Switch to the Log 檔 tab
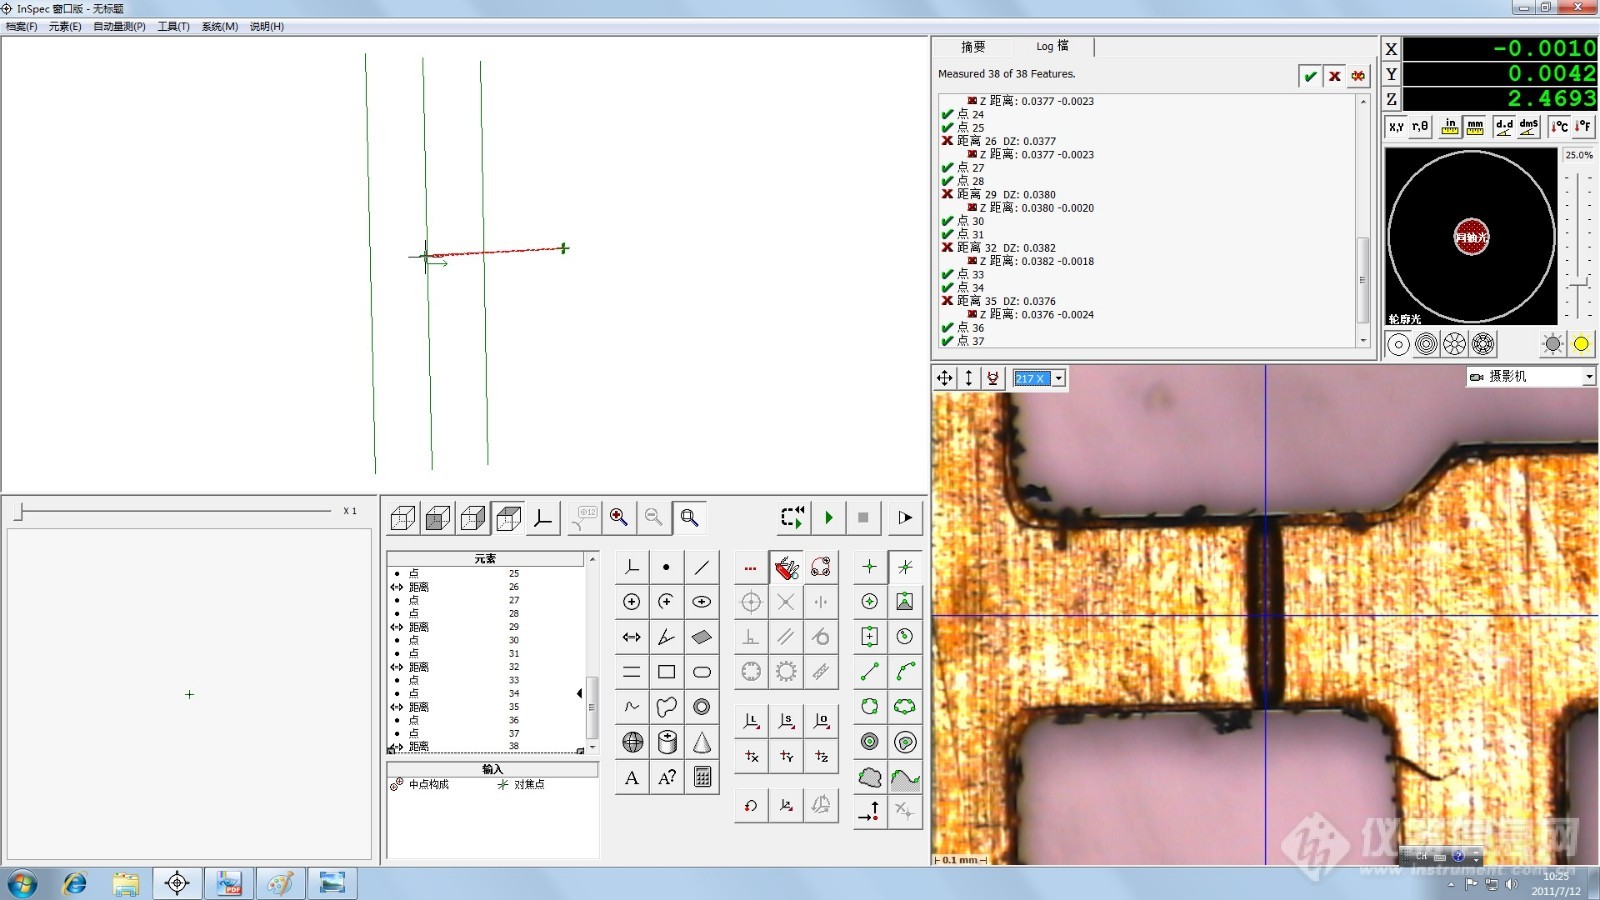Screen dimensions: 1600x900 (x=1052, y=47)
